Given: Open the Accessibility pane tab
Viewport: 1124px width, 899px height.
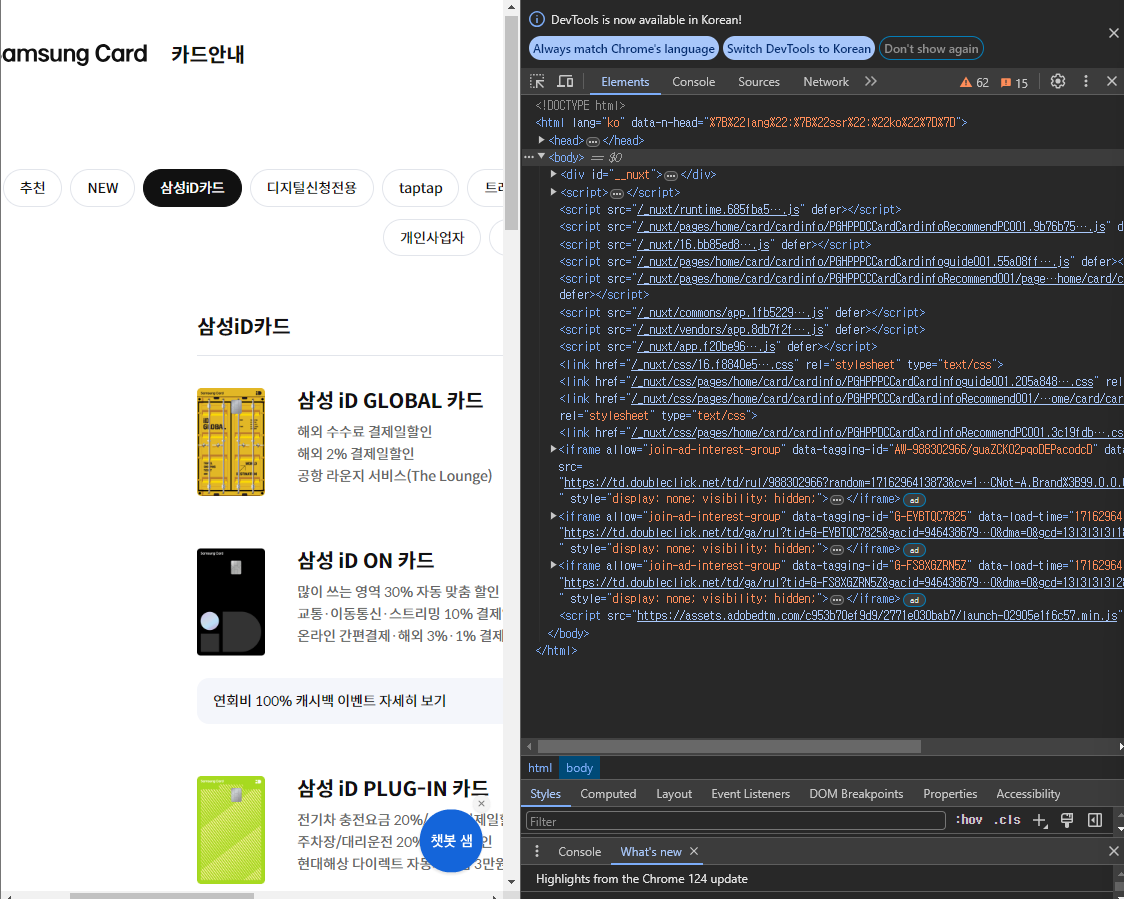Looking at the screenshot, I should [x=1028, y=794].
